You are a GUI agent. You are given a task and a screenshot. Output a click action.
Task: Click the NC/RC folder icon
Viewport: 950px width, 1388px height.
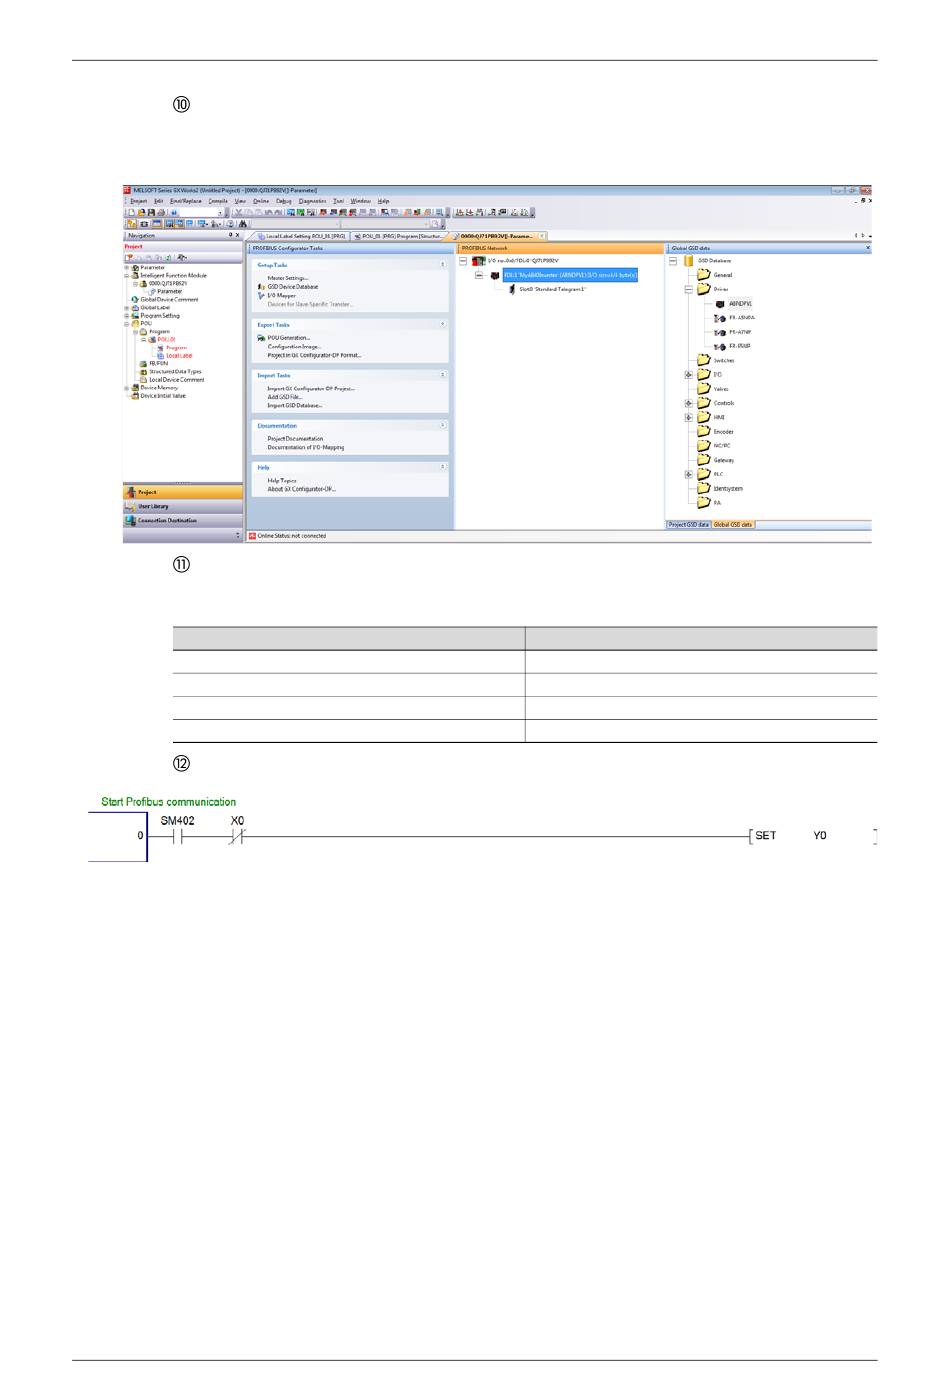[703, 445]
